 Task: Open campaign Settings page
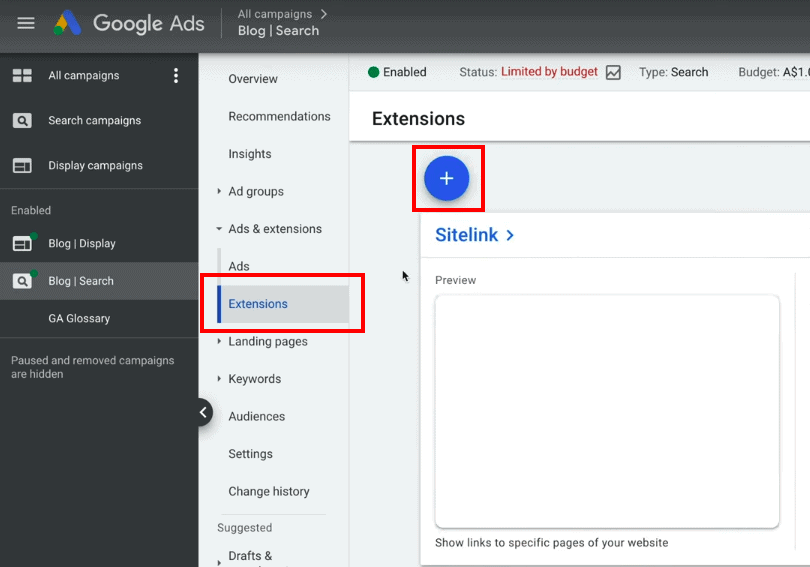(x=250, y=454)
